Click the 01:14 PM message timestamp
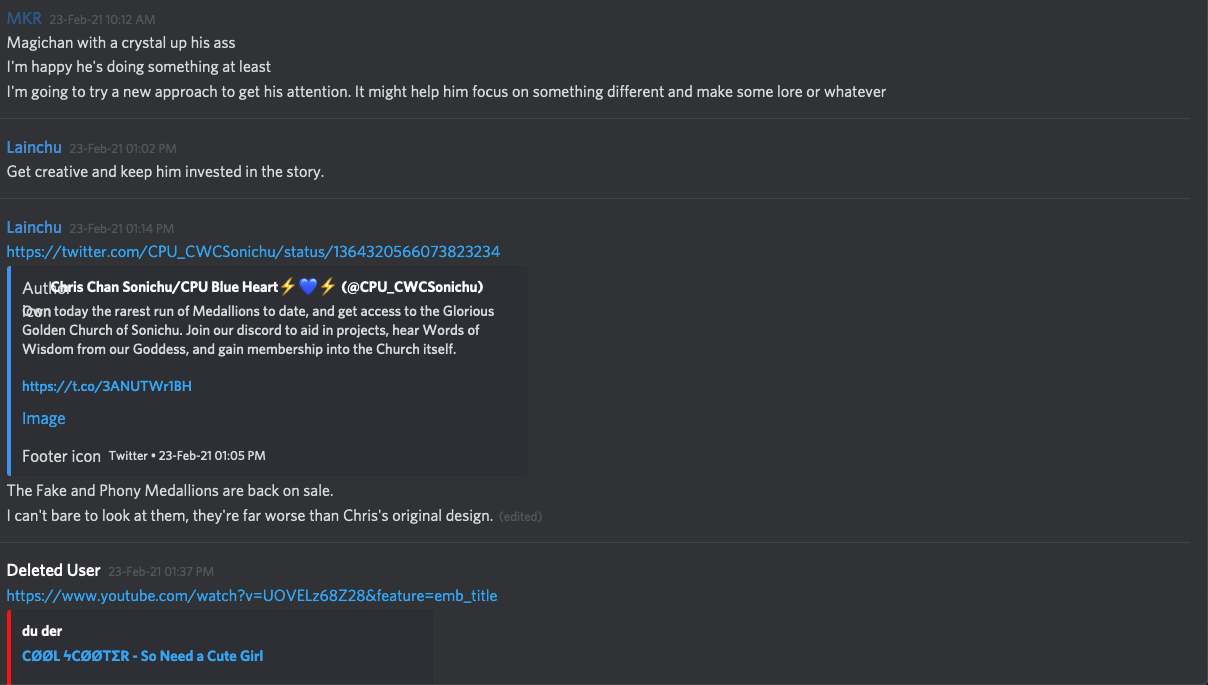Viewport: 1208px width, 685px height. 121,228
